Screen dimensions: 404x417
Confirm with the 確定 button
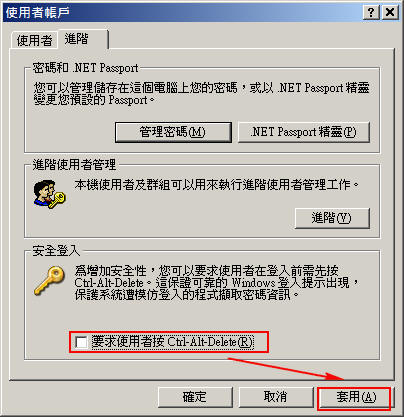pos(195,397)
